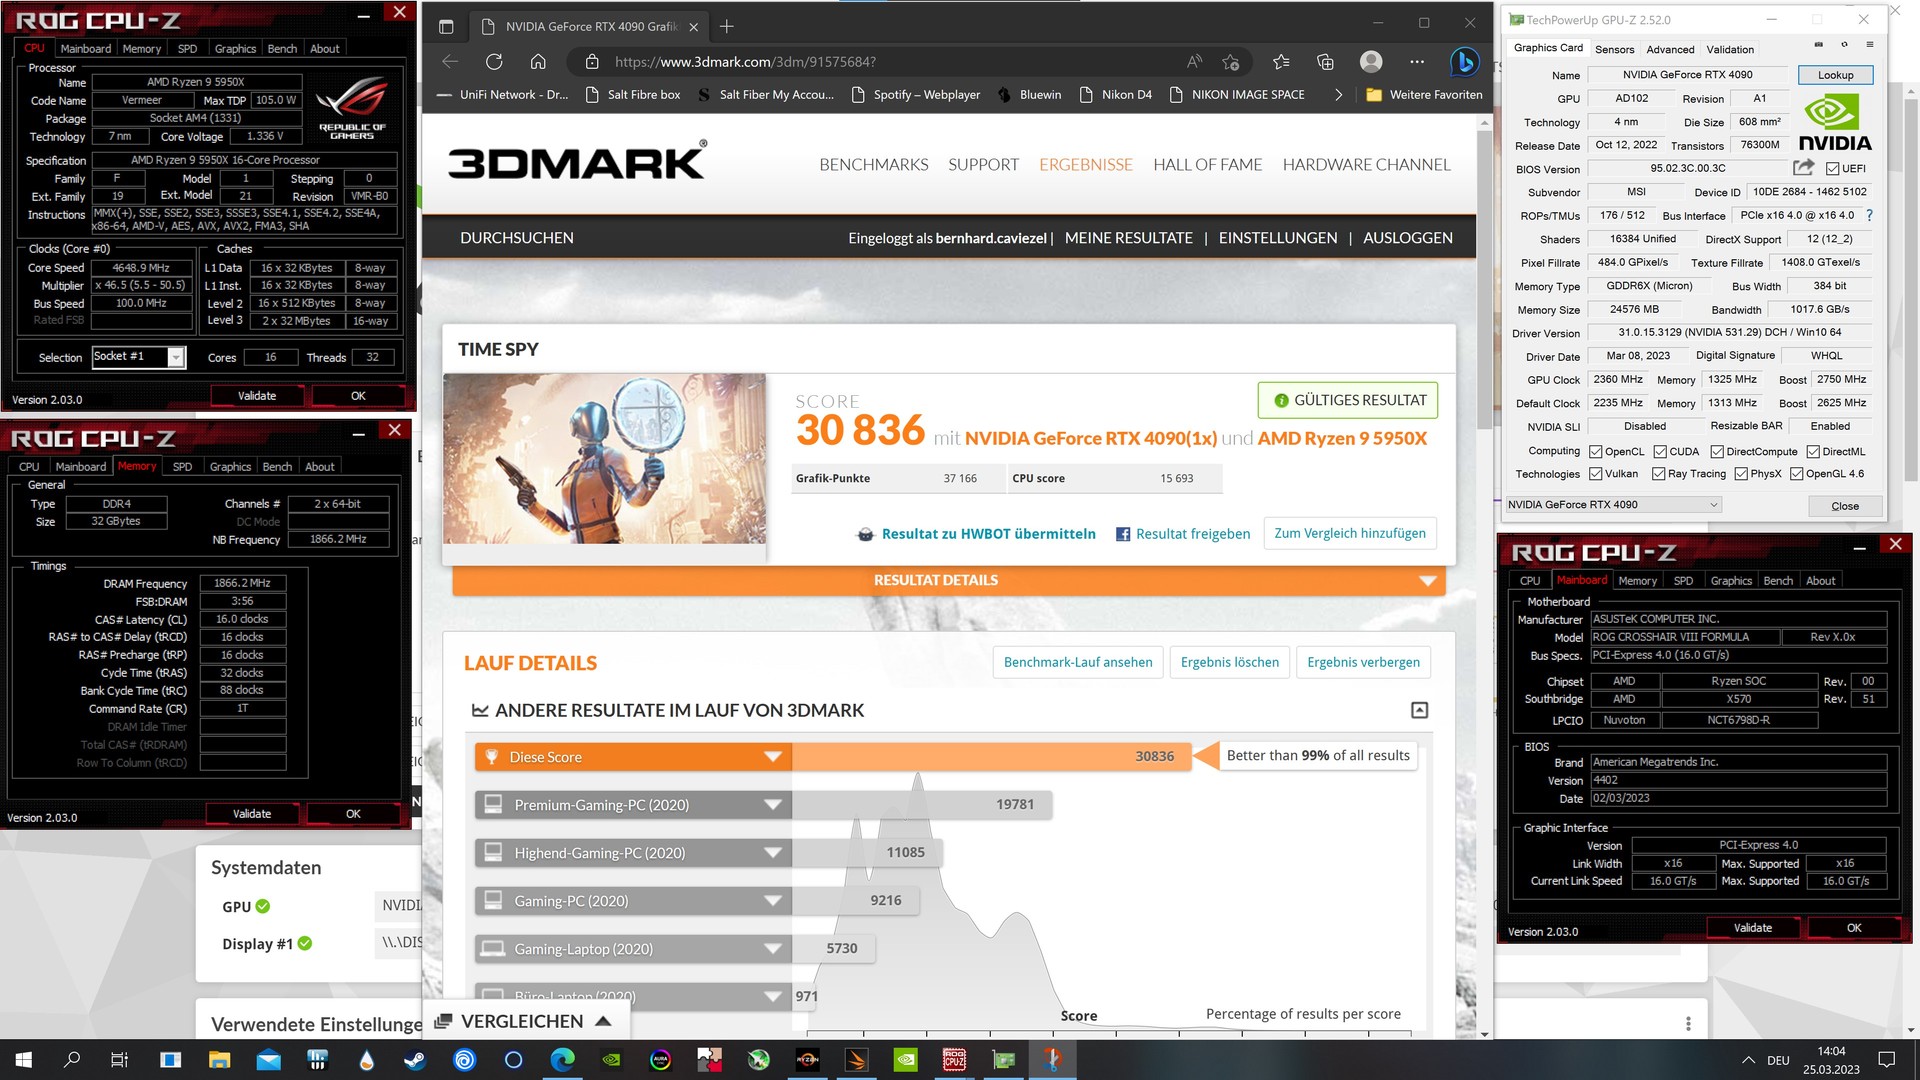
Task: Open Windows Start menu
Action: click(x=24, y=1060)
